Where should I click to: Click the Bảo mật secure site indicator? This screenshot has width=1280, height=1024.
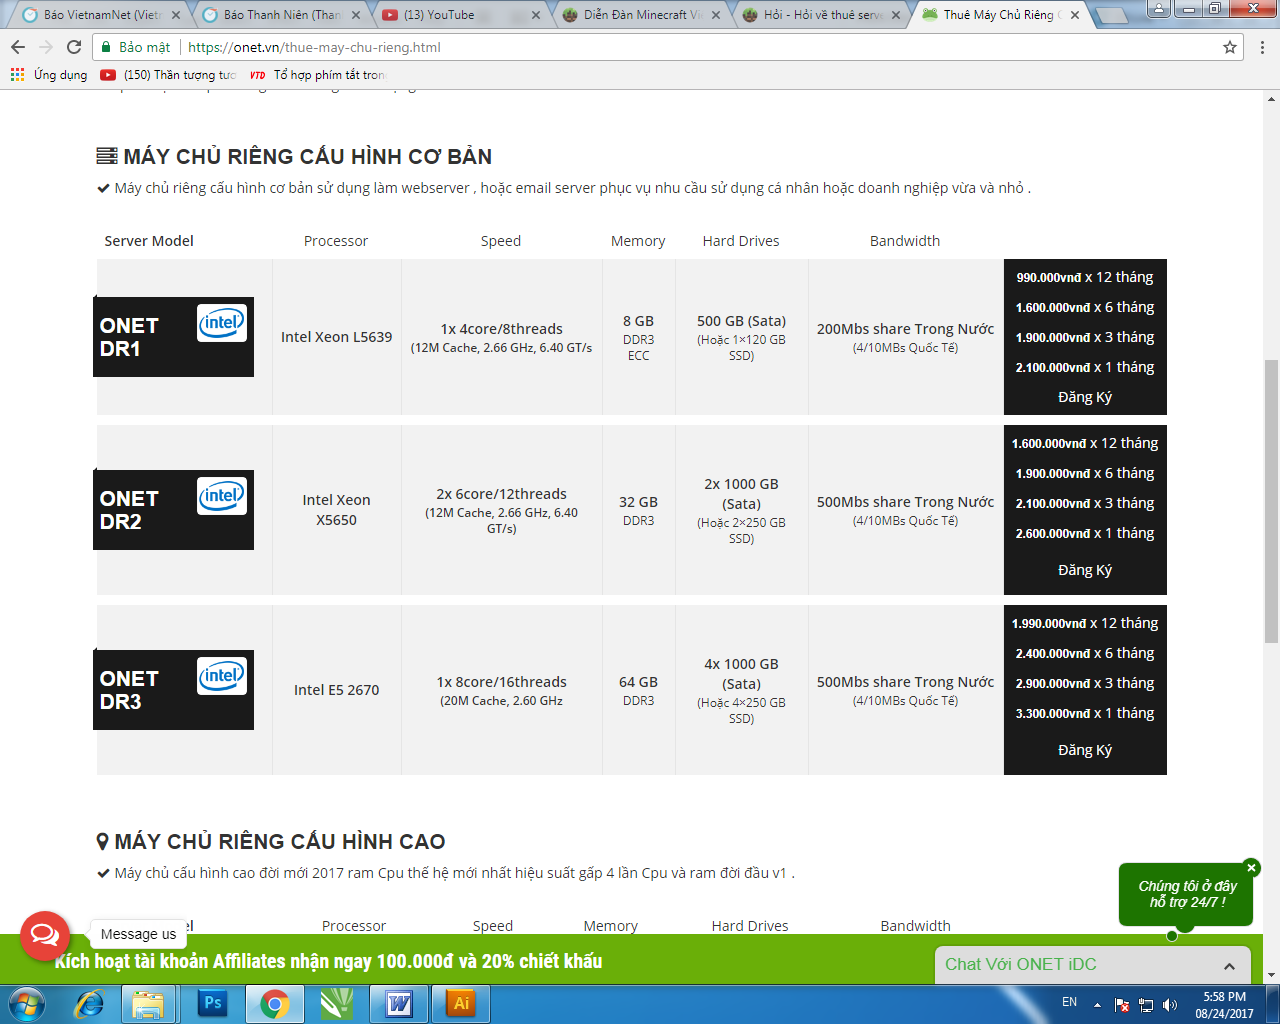pyautogui.click(x=136, y=47)
